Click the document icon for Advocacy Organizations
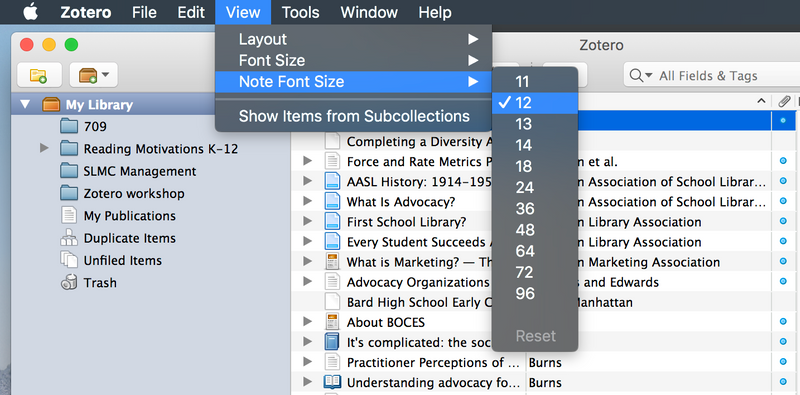800x395 pixels. coord(332,282)
